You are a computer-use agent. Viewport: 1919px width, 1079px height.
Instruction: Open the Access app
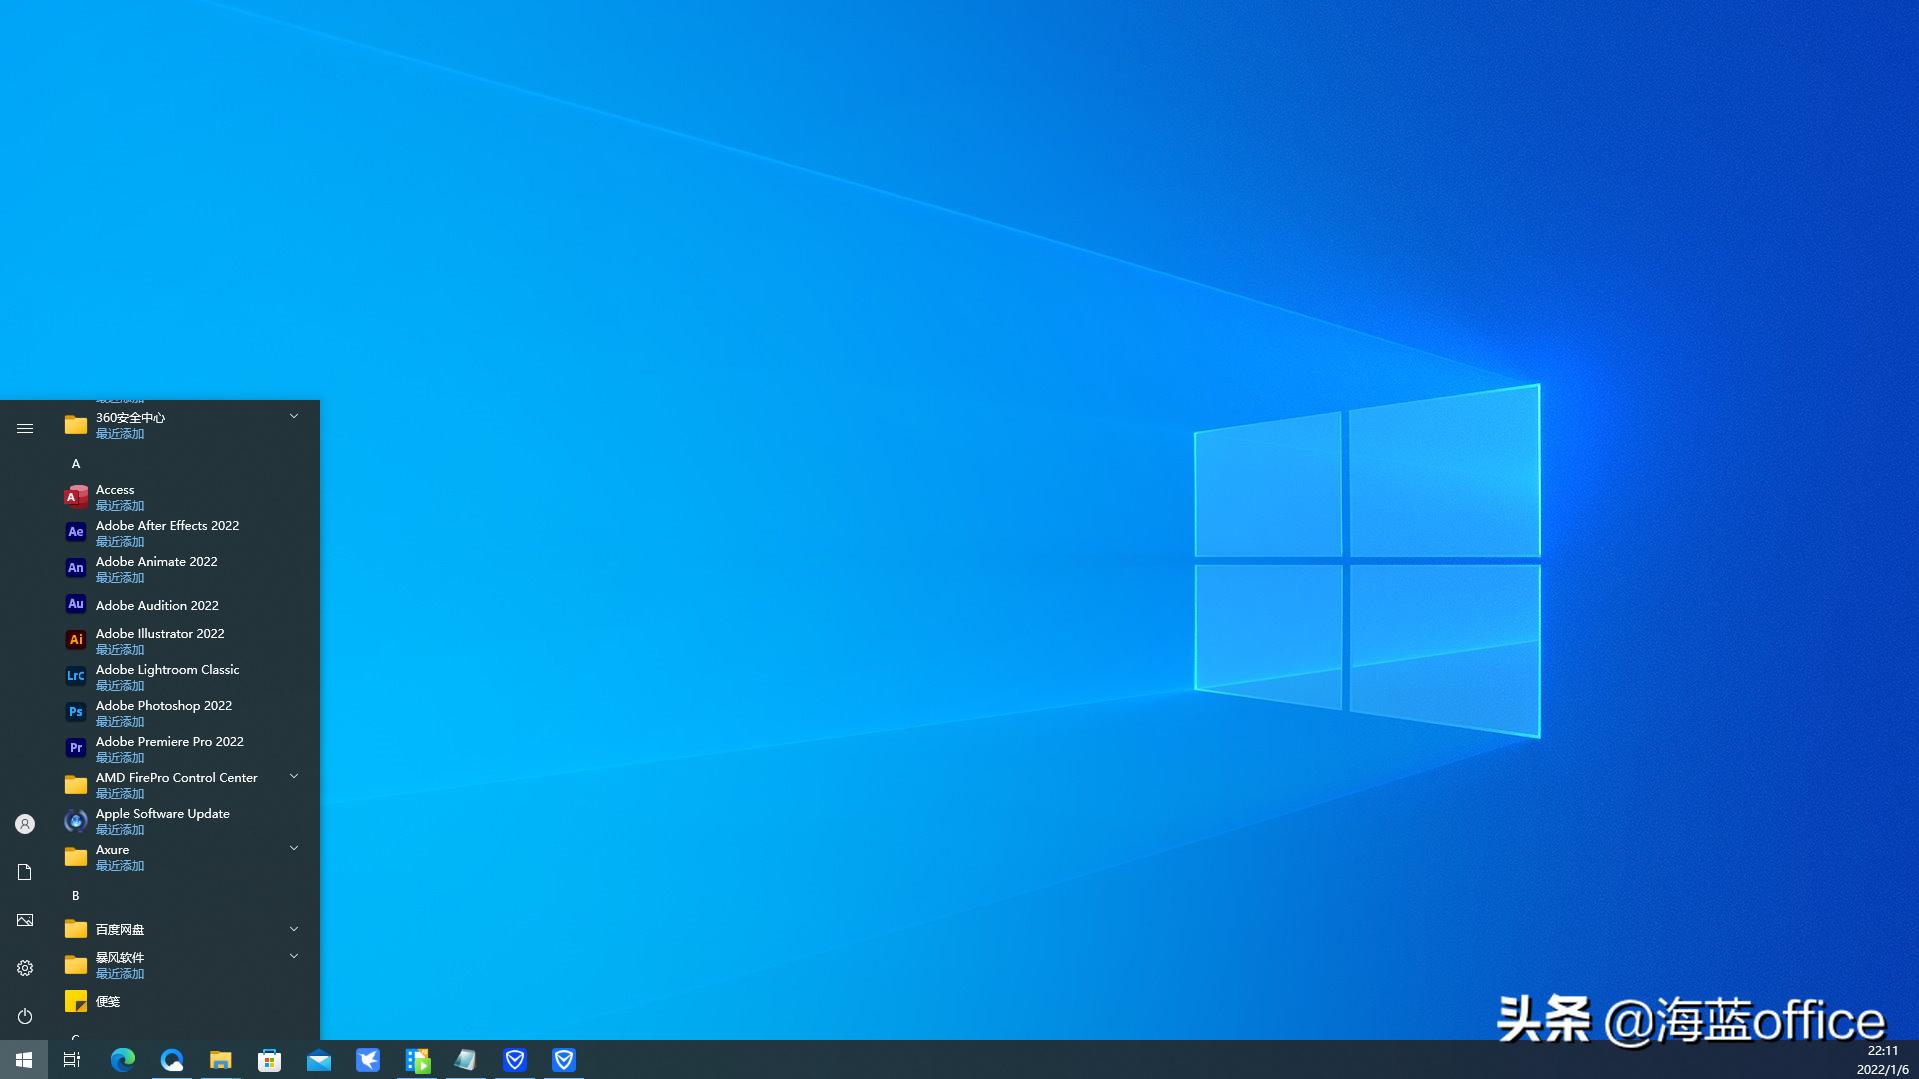114,496
